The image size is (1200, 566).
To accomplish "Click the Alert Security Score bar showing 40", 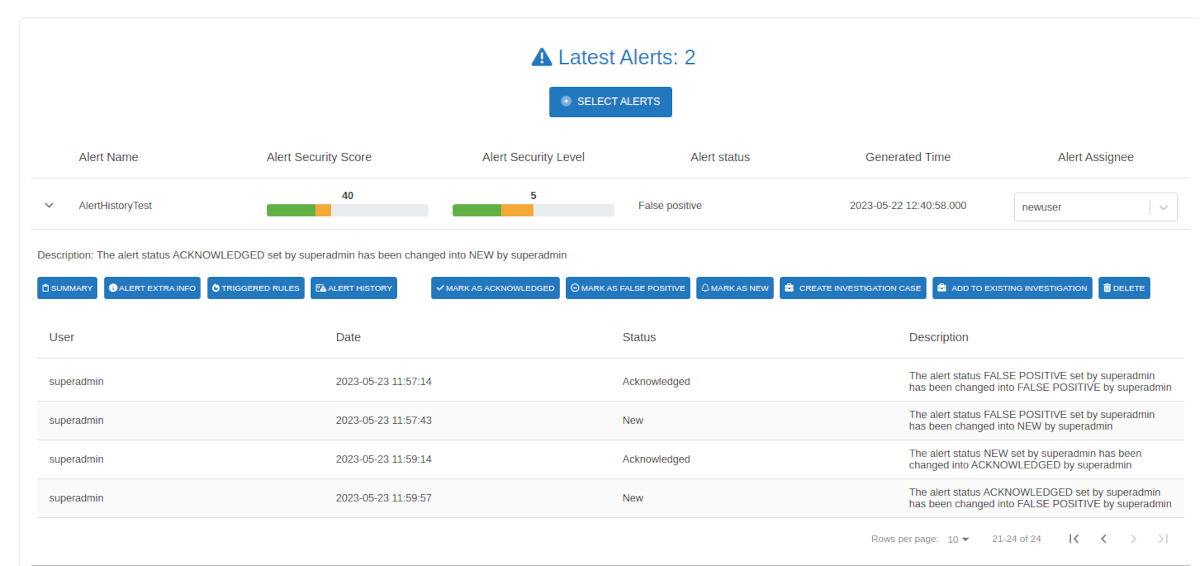I will click(347, 210).
